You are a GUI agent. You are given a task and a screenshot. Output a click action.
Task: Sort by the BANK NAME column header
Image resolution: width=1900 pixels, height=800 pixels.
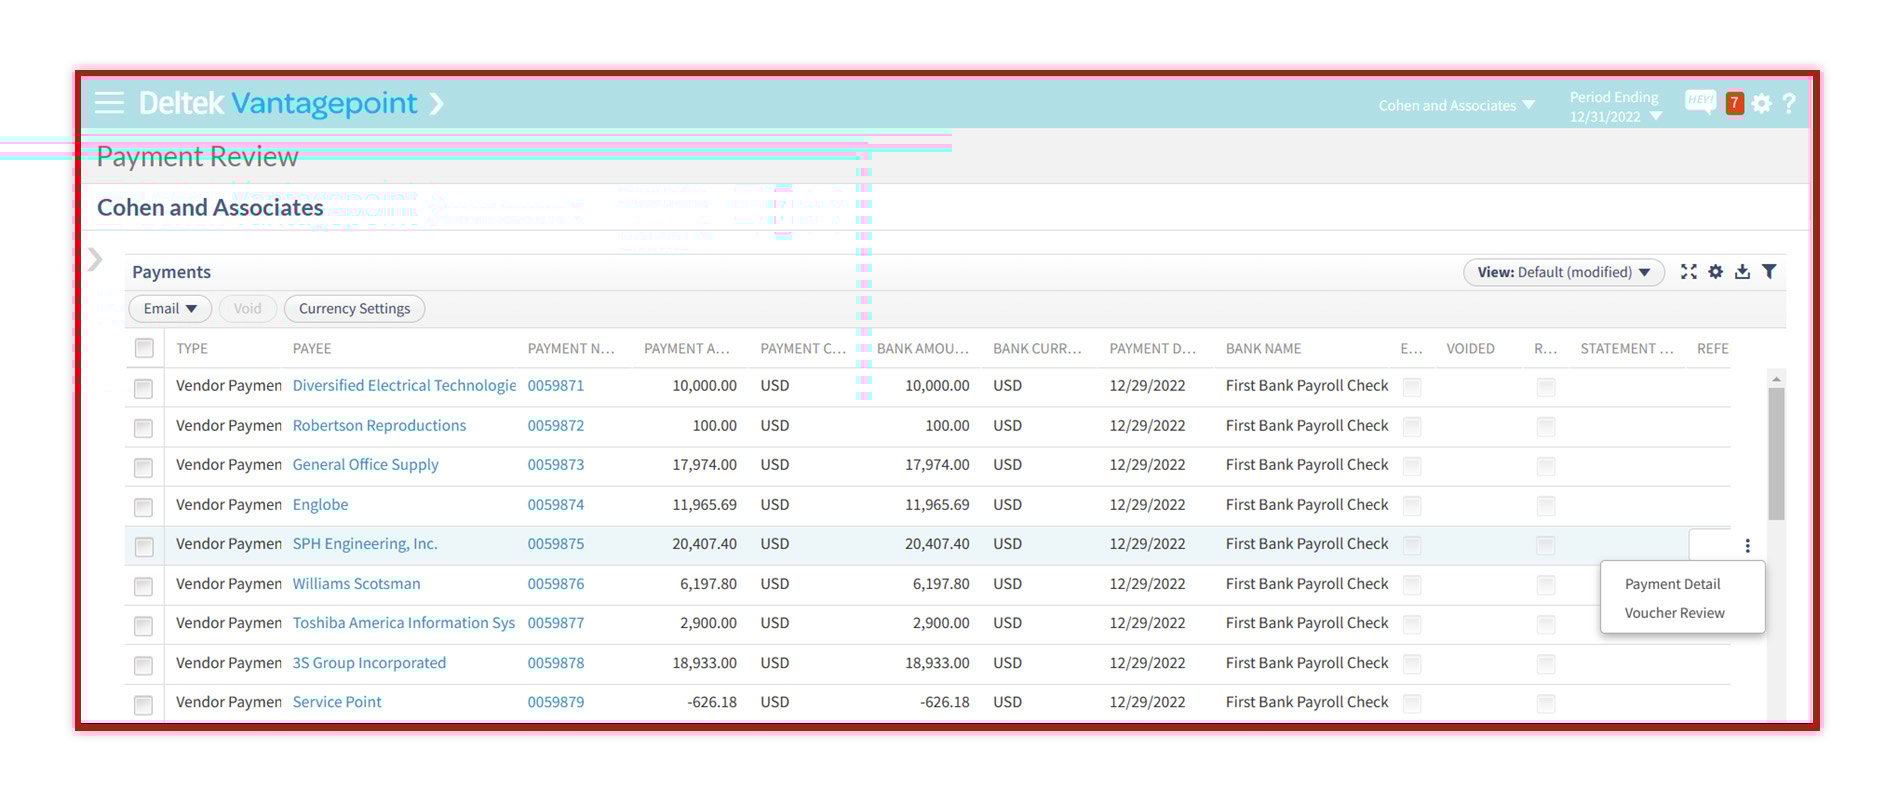[1264, 349]
